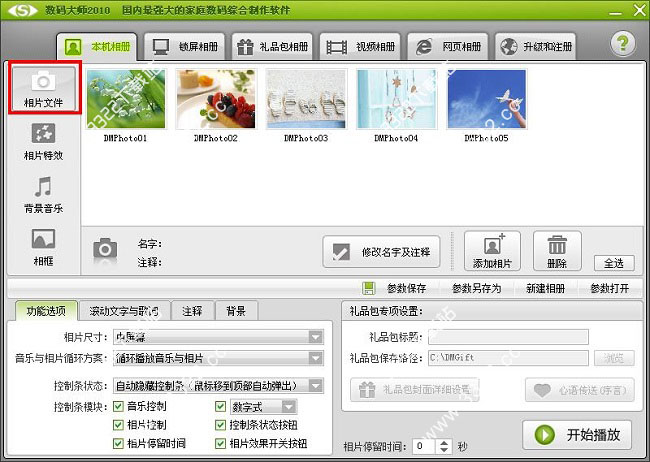
Task: Toggle the 控制条状态按钮 checkbox
Action: tap(221, 425)
